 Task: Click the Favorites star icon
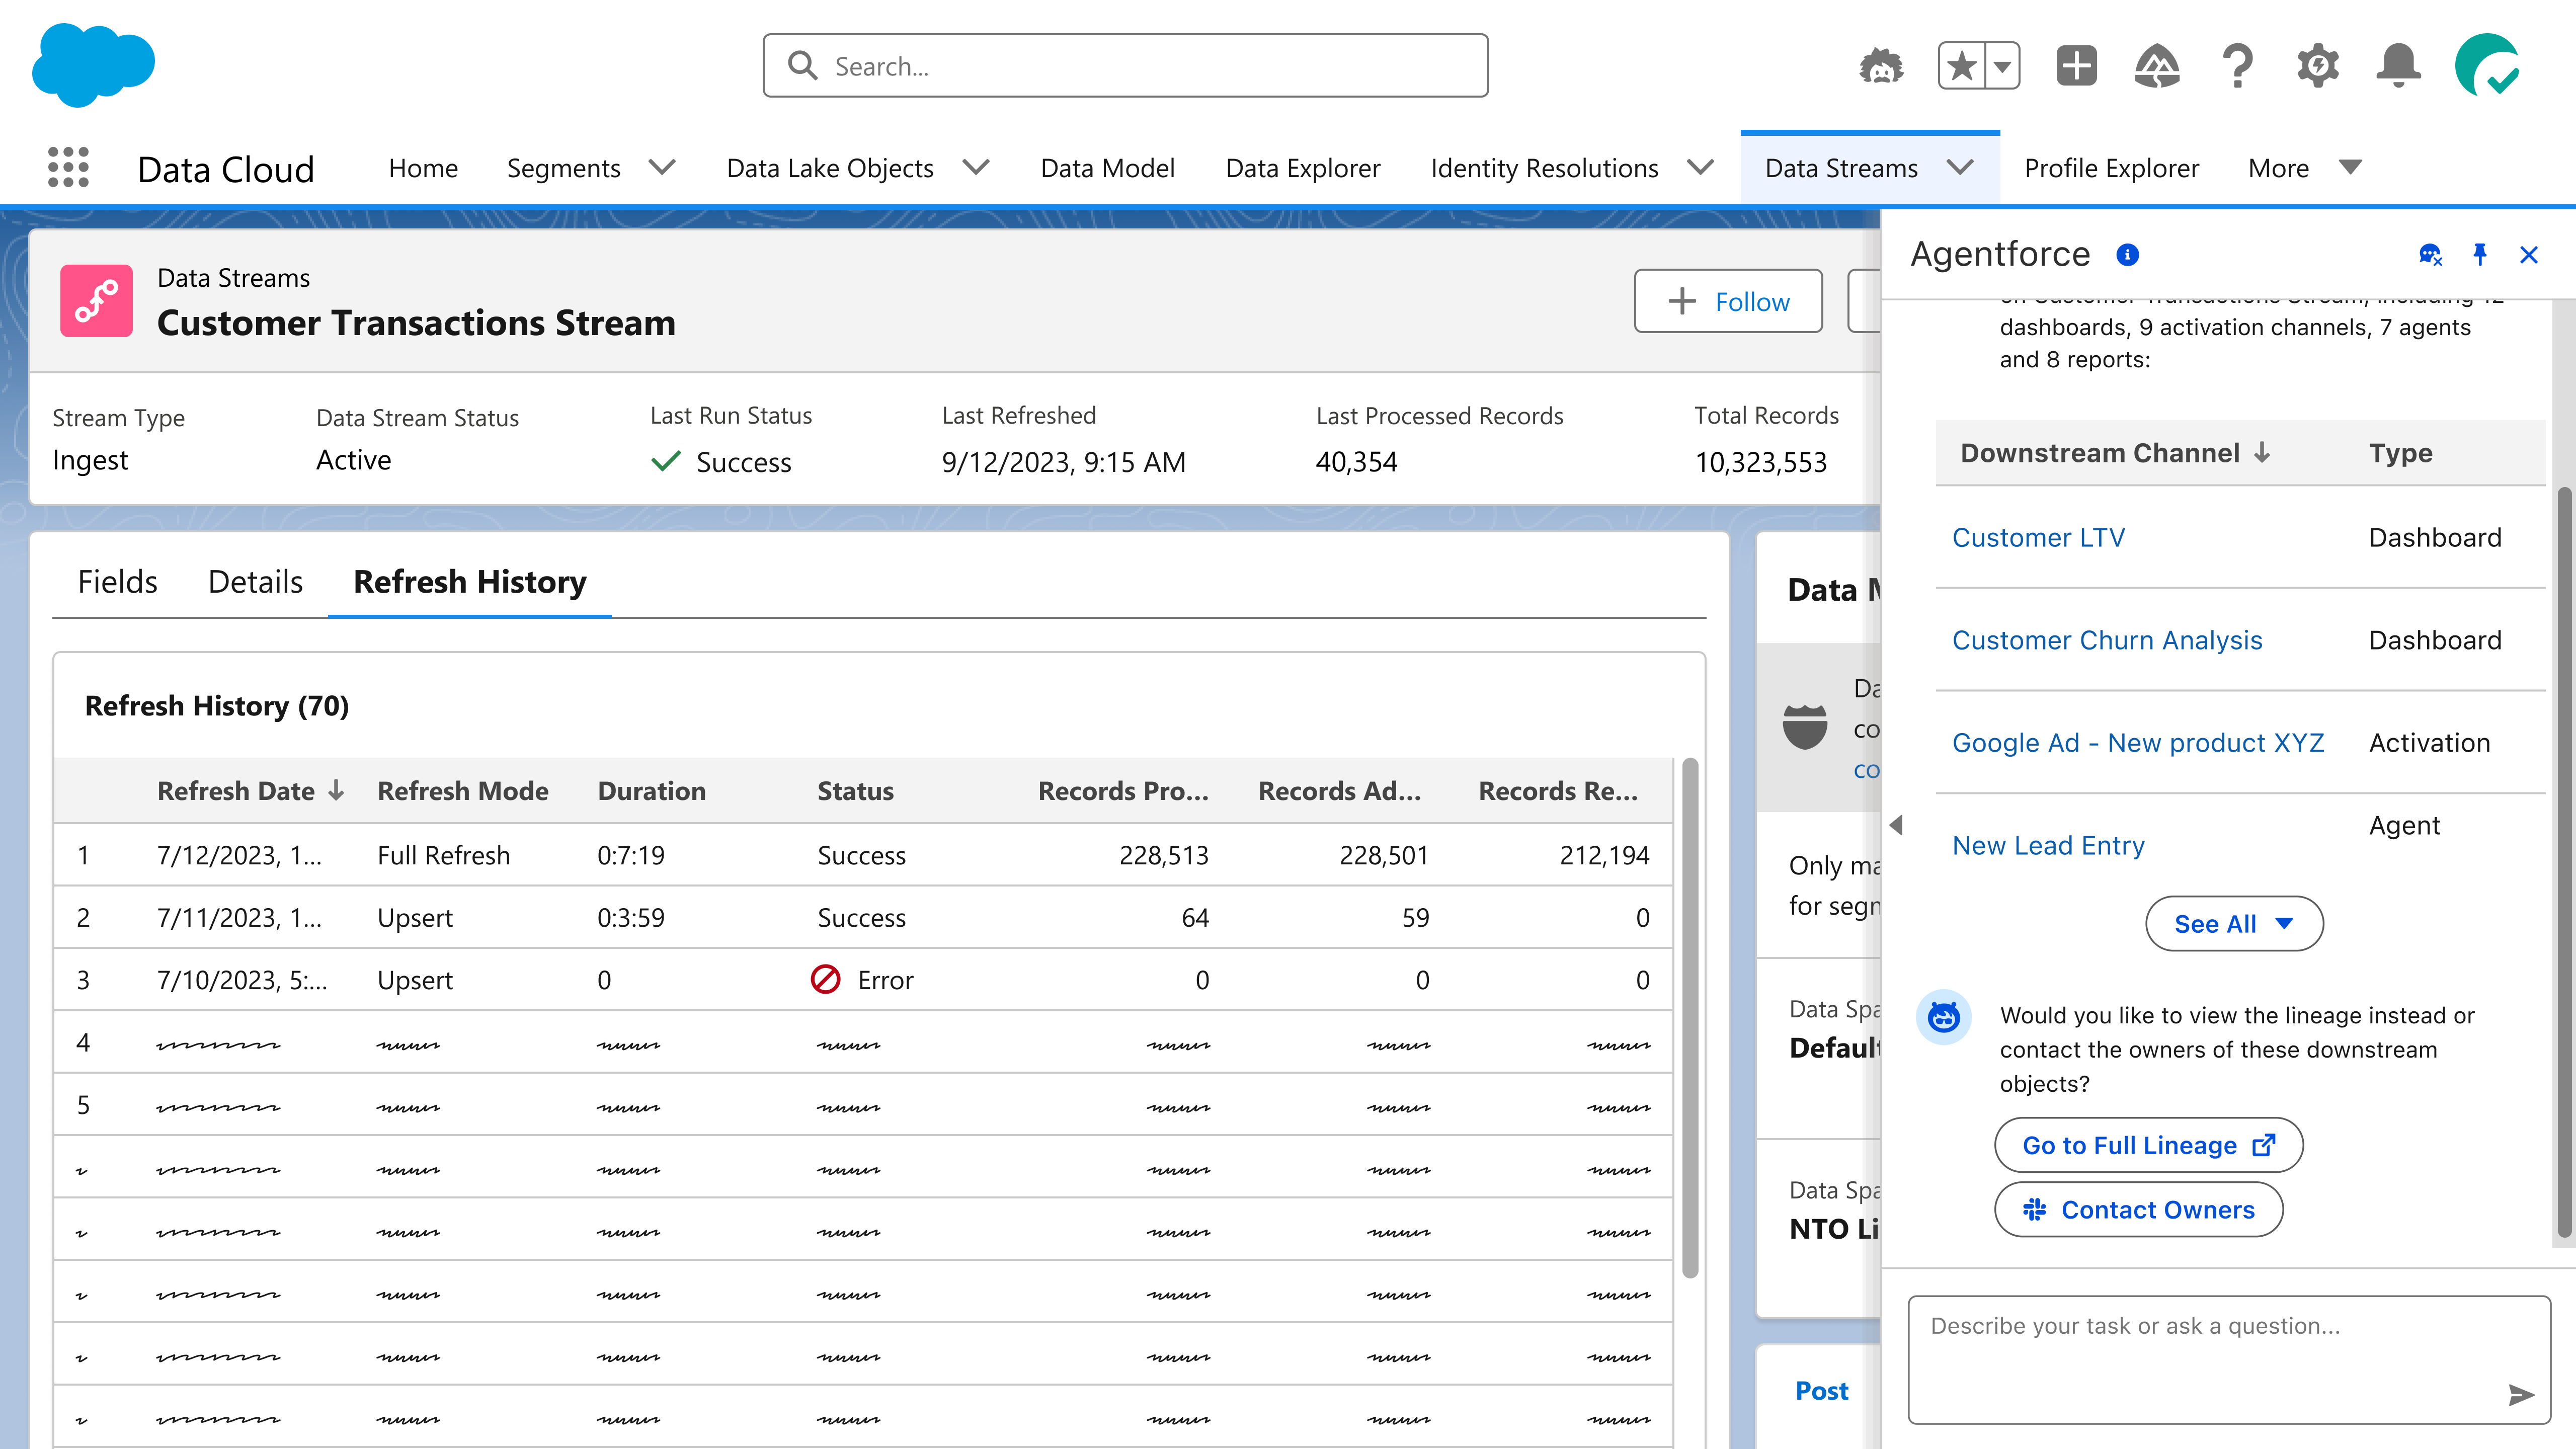[1962, 67]
